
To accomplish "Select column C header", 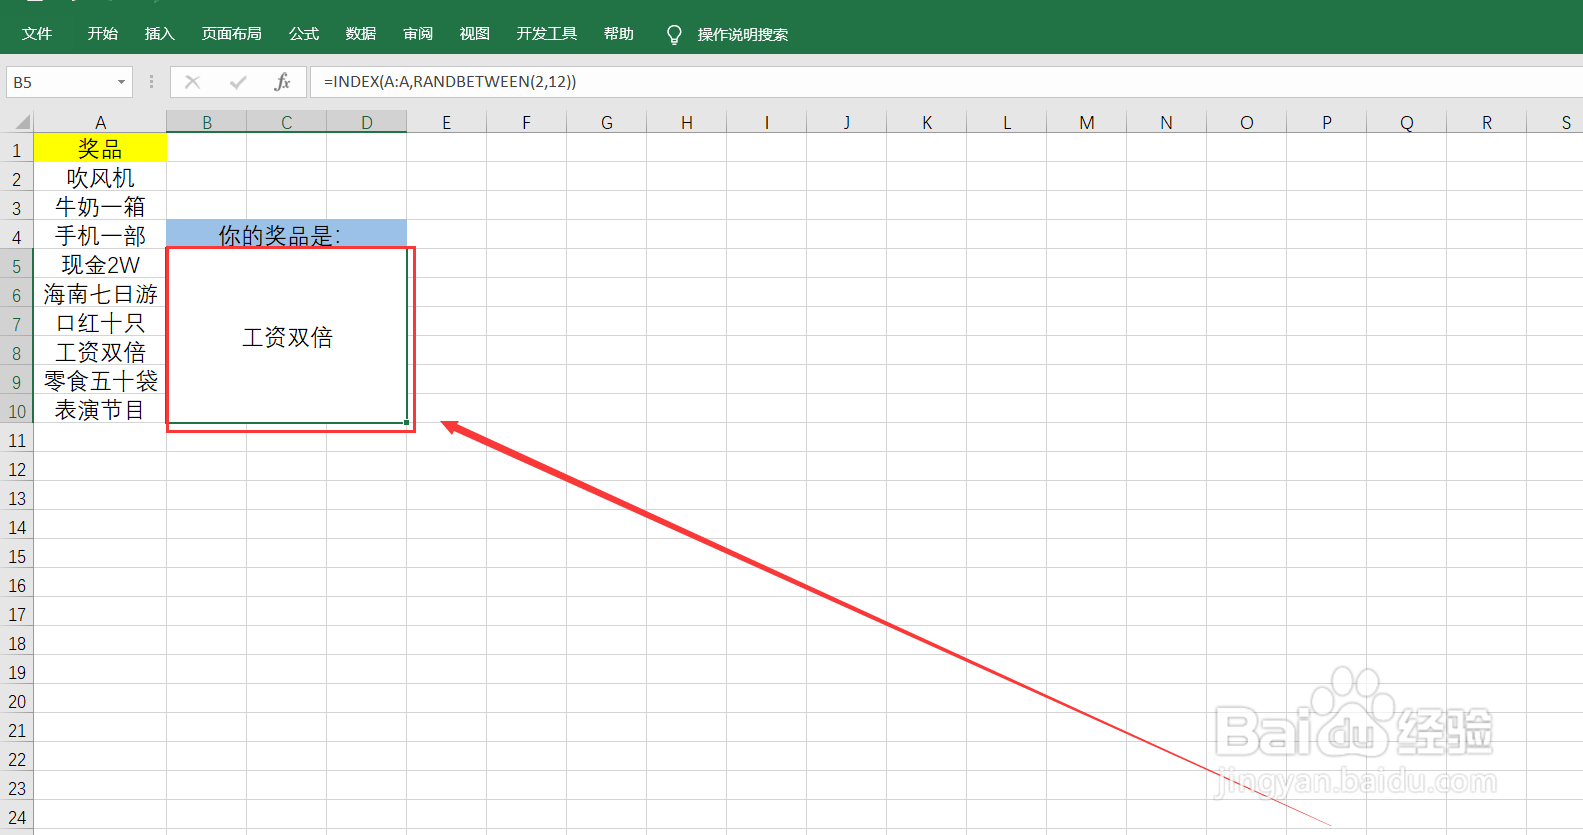I will coord(286,122).
